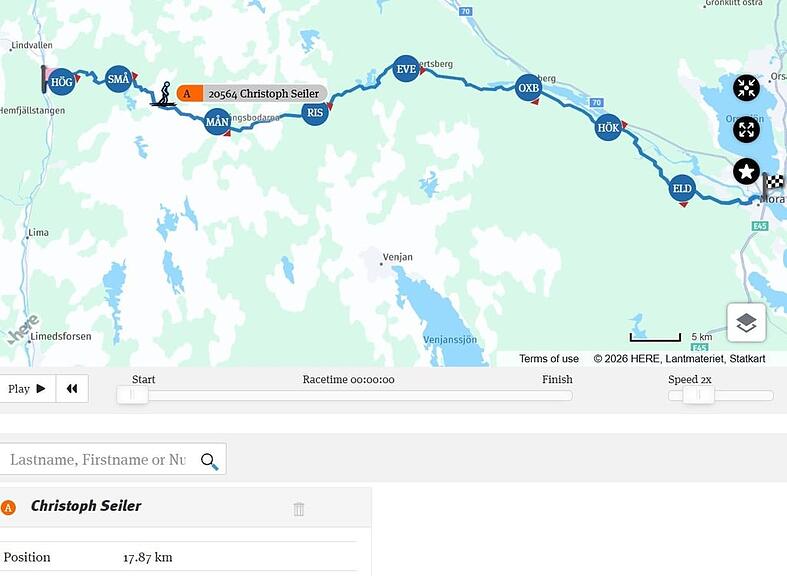Click the racetime timeline slider
The width and height of the screenshot is (787, 576).
coord(344,395)
